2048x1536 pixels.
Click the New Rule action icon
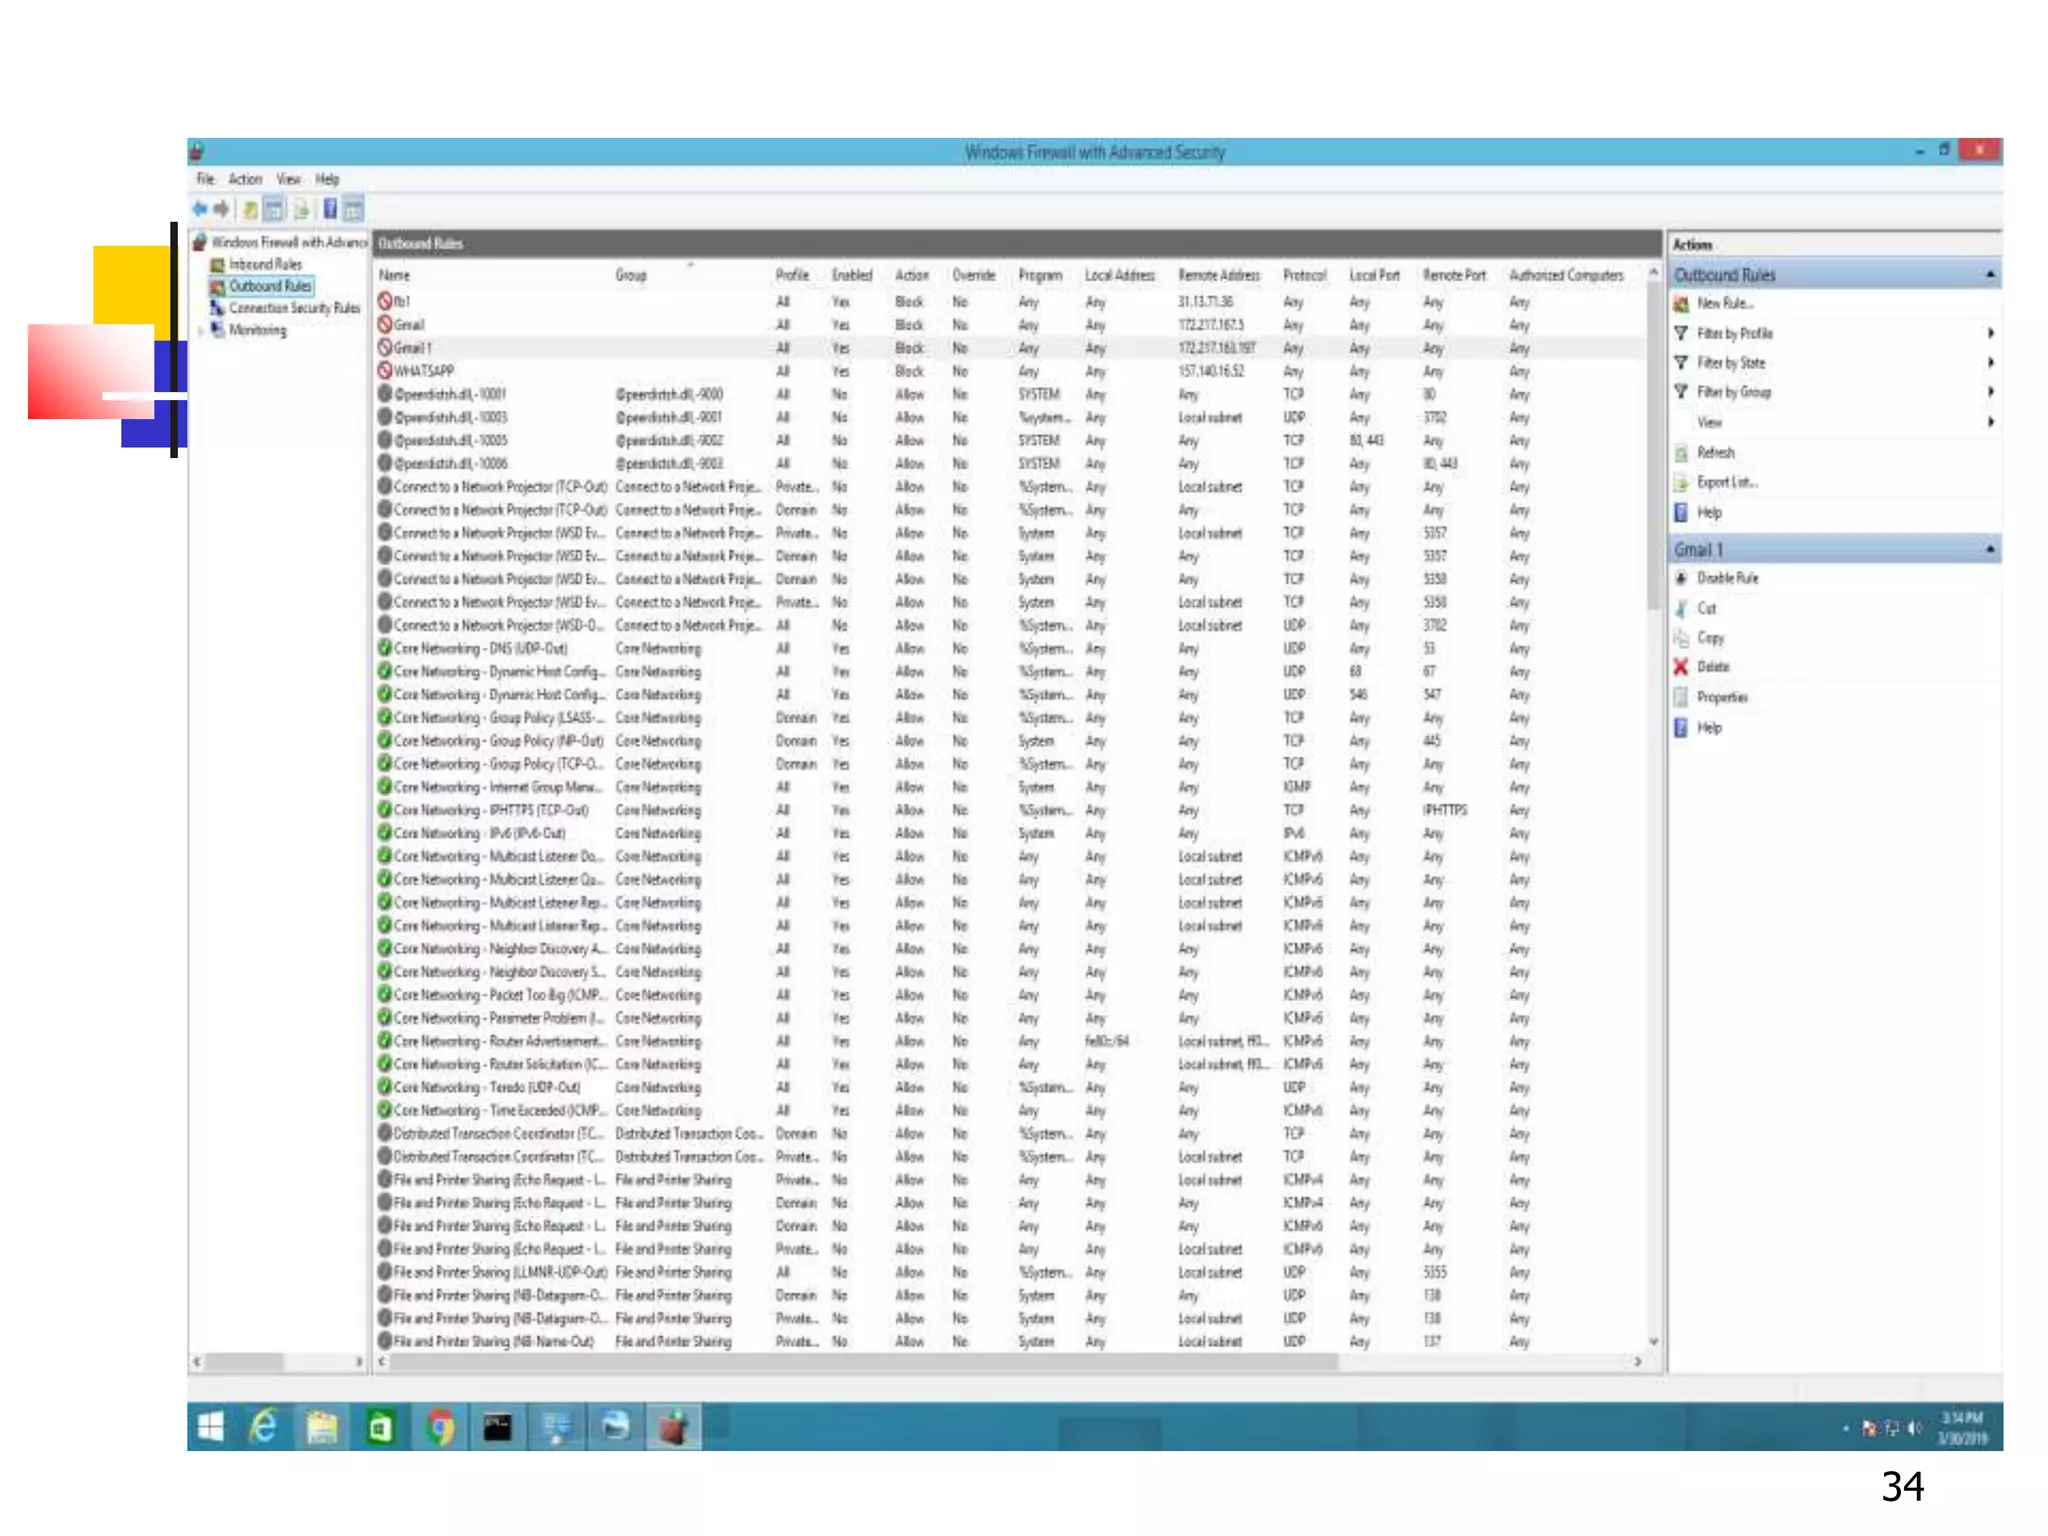1681,304
